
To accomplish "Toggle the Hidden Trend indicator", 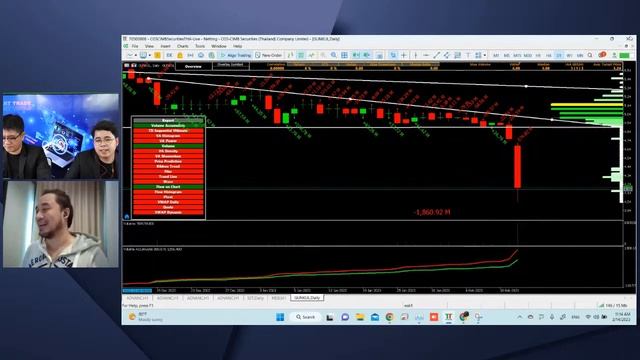I will (168, 166).
